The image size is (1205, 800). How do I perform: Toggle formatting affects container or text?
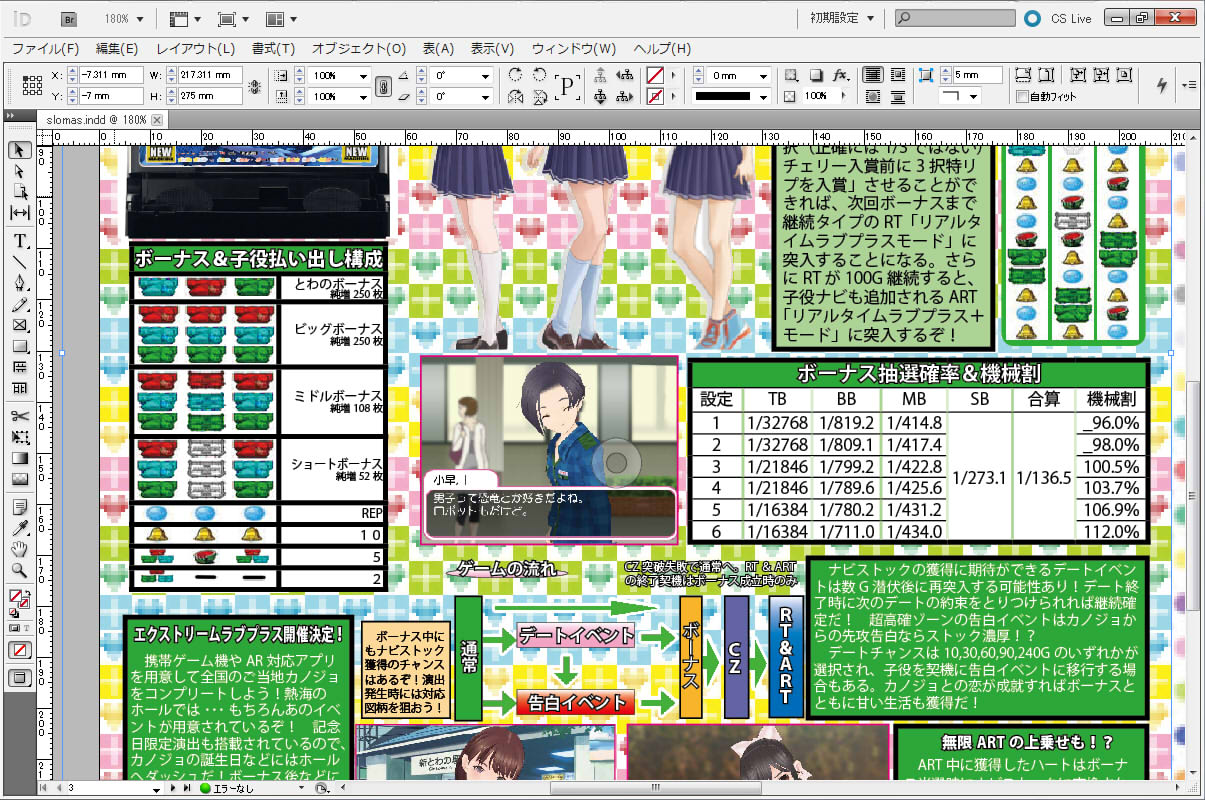click(19, 628)
